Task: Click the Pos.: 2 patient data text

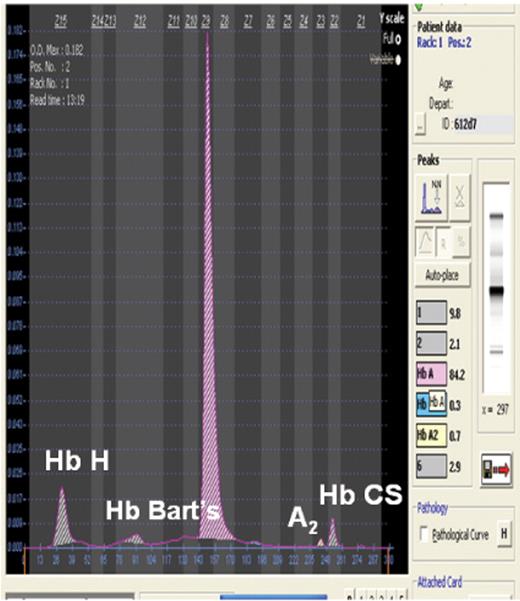Action: (459, 42)
